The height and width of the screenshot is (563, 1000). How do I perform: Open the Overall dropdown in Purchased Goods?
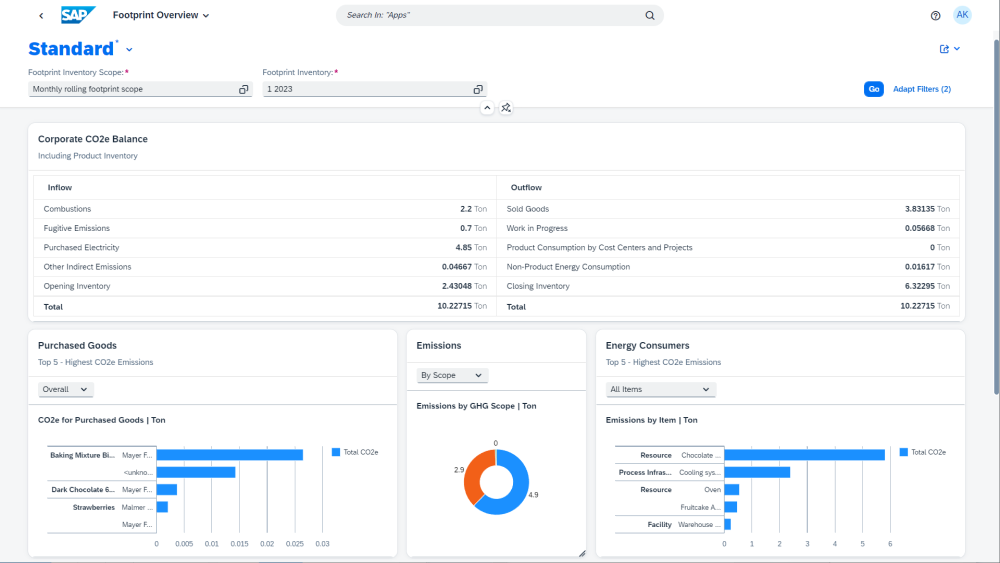[65, 389]
